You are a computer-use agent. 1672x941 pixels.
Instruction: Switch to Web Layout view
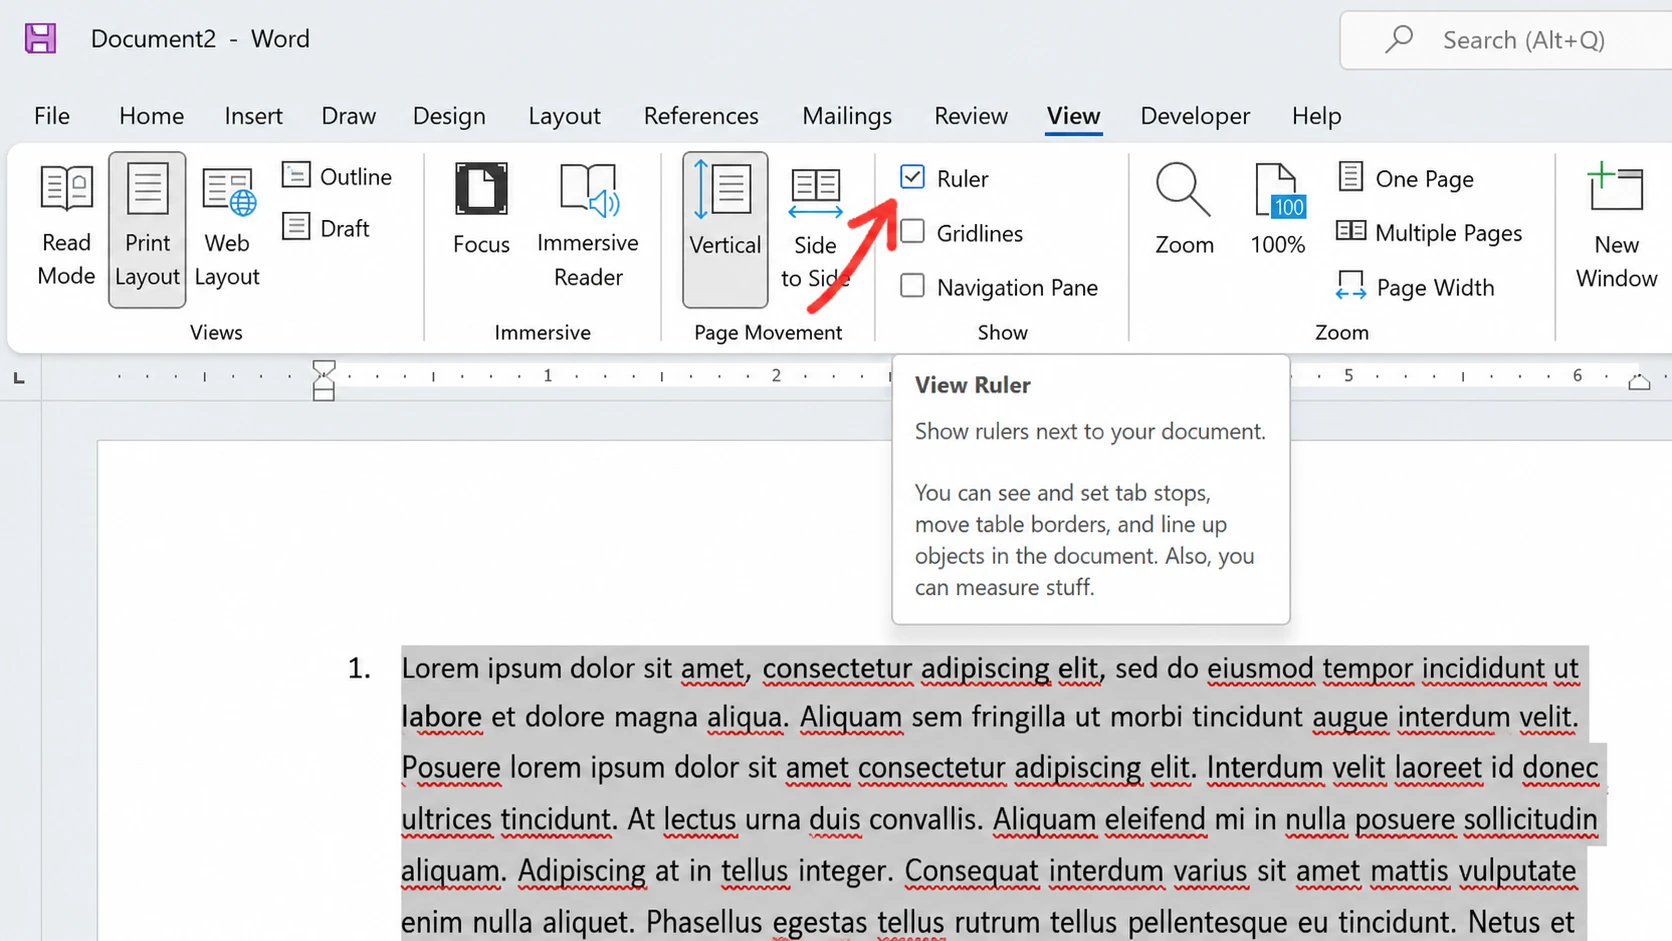[x=227, y=228]
